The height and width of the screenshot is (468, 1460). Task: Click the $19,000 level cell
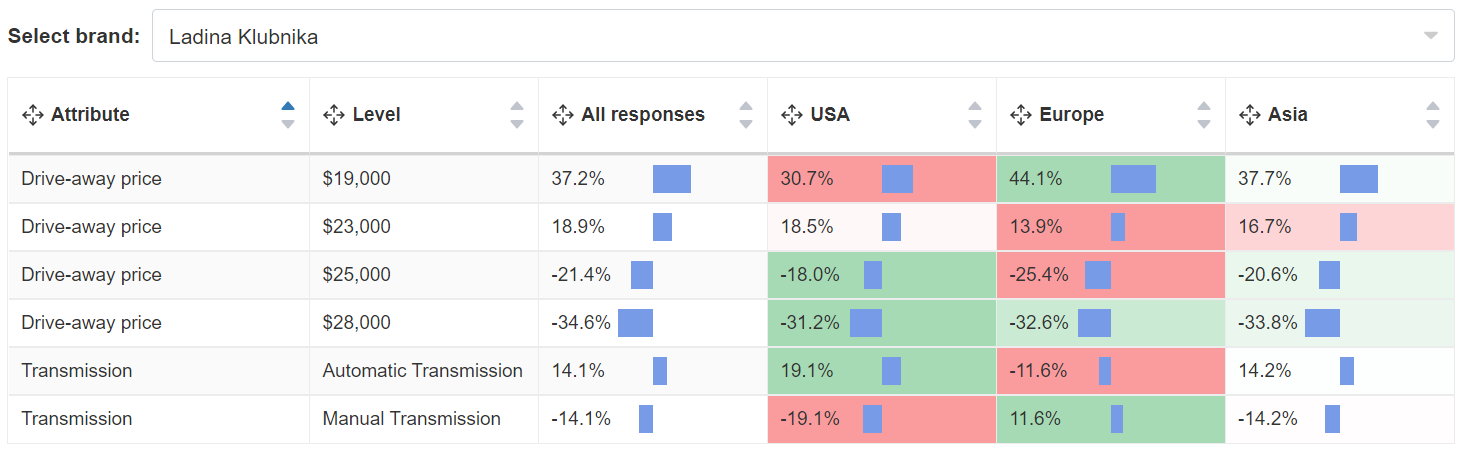tap(356, 179)
